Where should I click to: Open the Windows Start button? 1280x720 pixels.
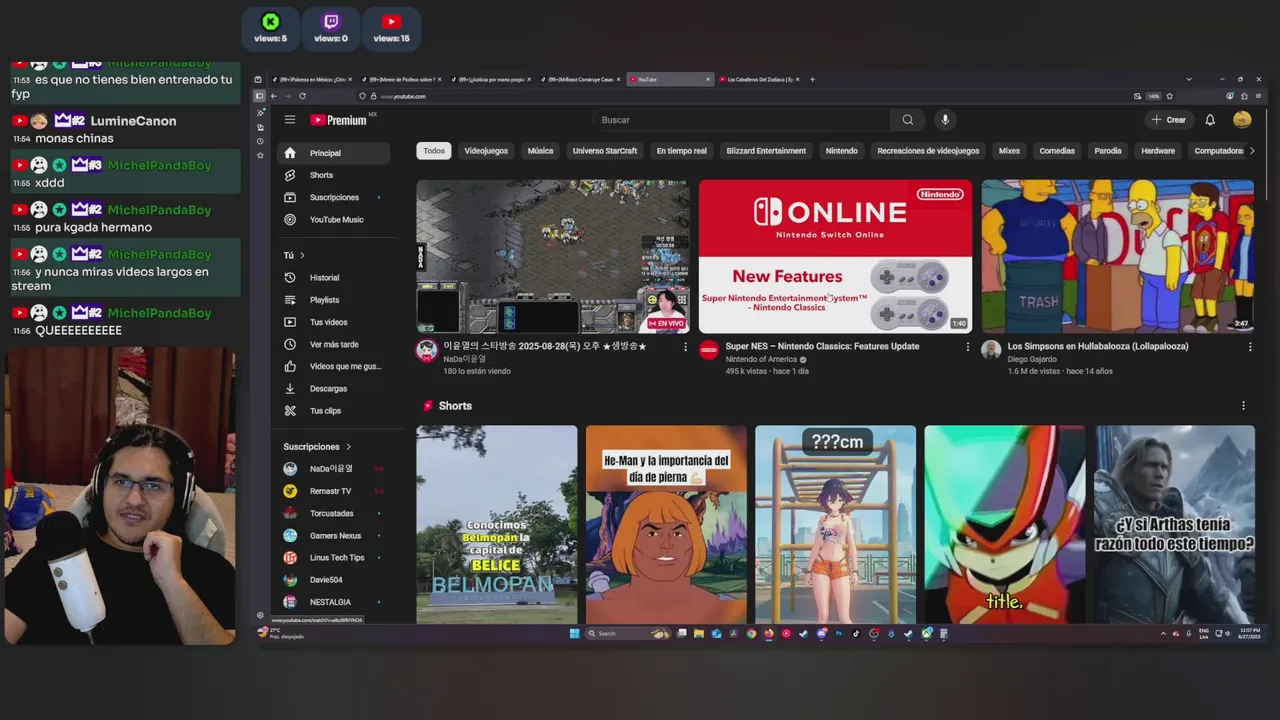click(x=574, y=633)
